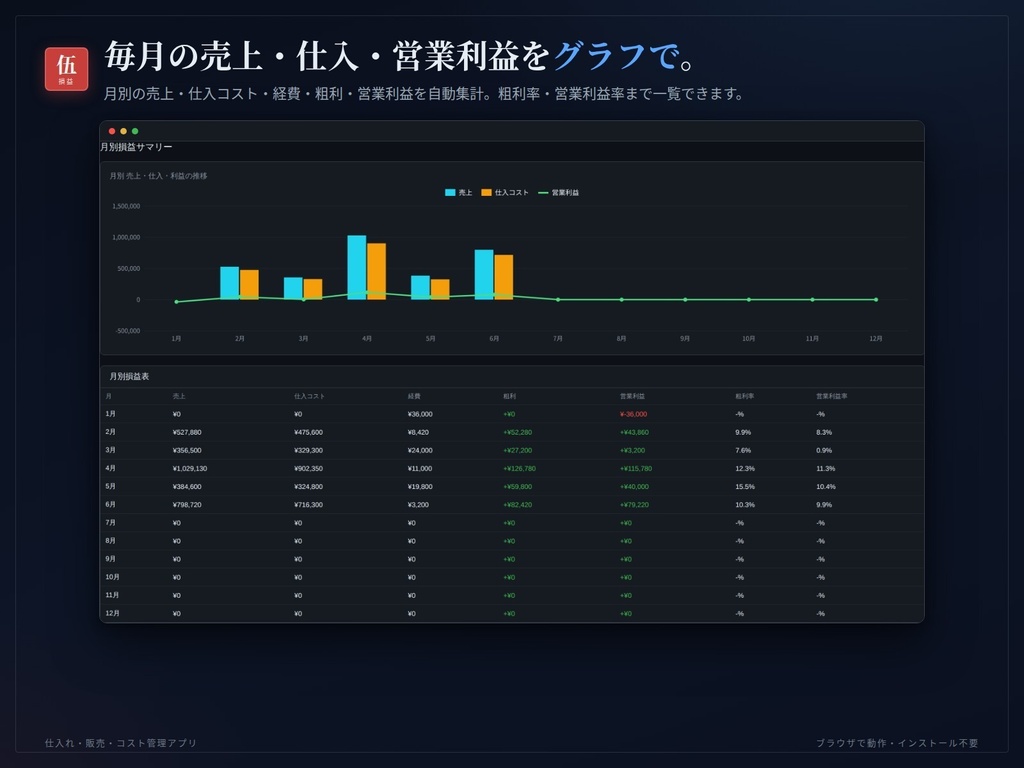Click the 月別 売上・仕入・利益の推移 chart title
Image resolution: width=1024 pixels, height=768 pixels.
pos(158,176)
